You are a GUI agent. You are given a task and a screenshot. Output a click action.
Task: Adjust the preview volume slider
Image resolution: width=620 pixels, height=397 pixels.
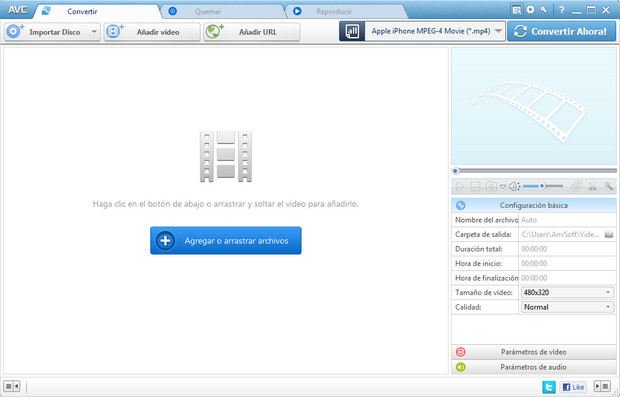542,186
